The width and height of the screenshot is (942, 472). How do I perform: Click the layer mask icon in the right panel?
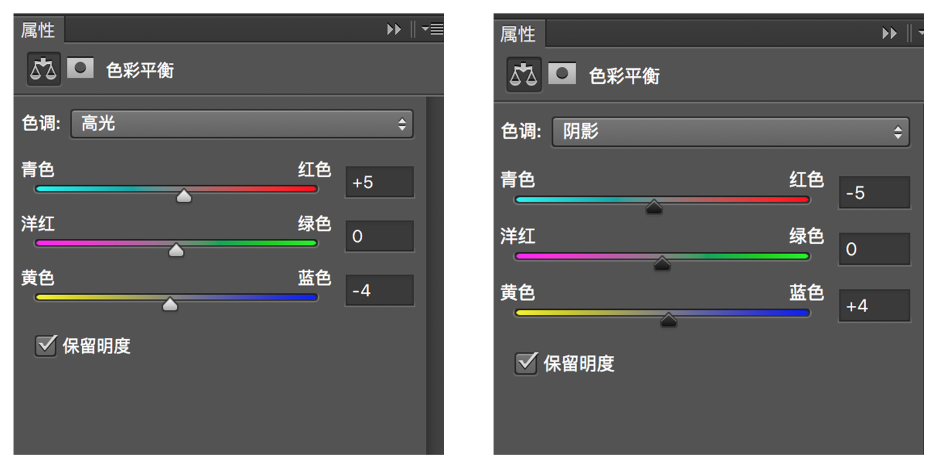[x=560, y=76]
